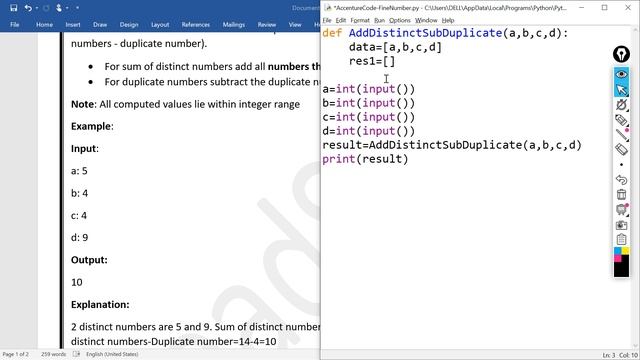Click English (United States) language indicator
Image resolution: width=640 pixels, height=360 pixels.
tap(112, 354)
